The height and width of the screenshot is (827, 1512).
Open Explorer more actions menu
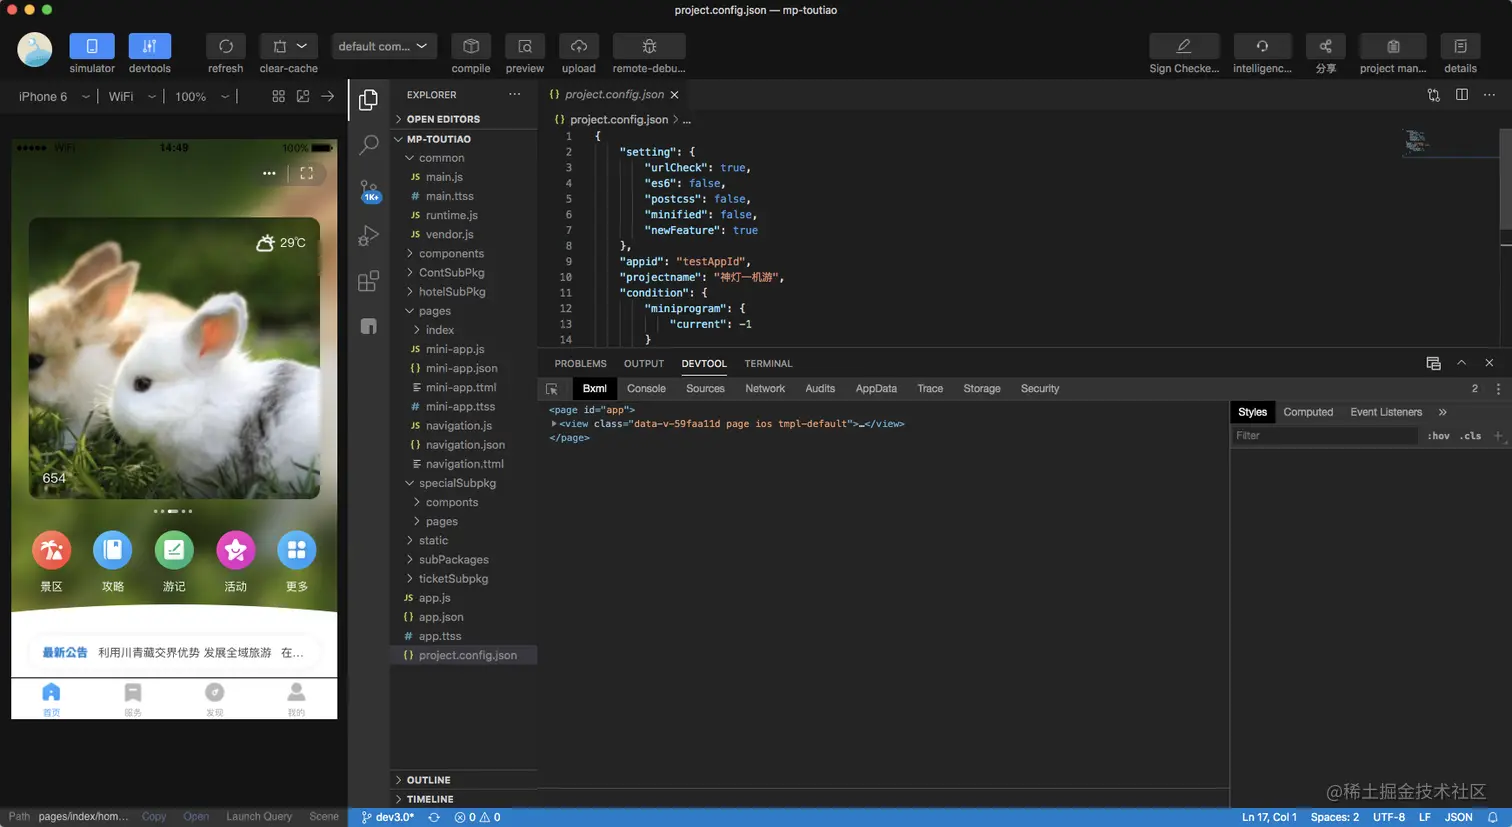click(515, 95)
